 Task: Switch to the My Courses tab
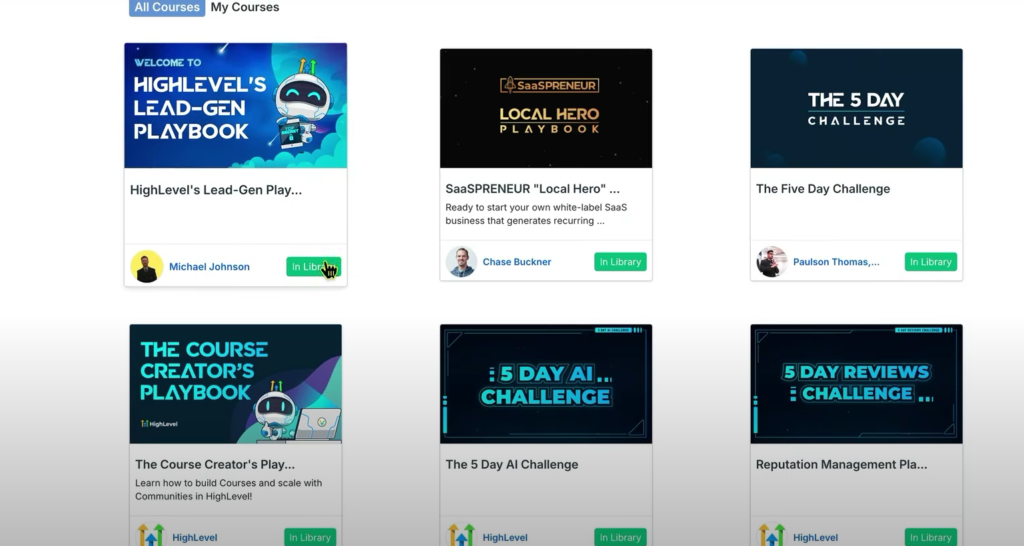pos(245,8)
